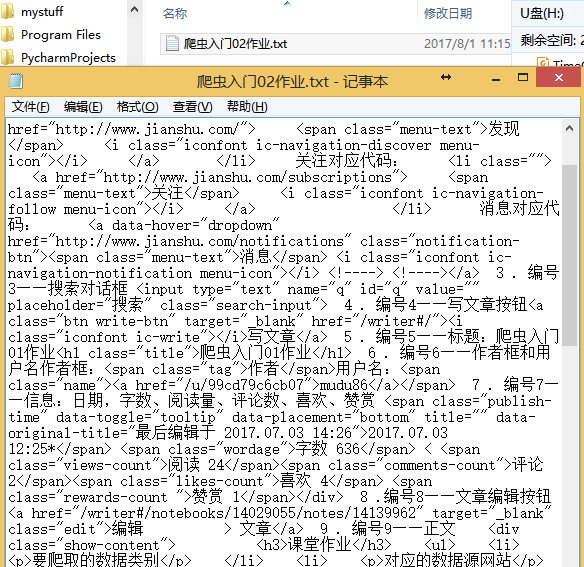
Task: Open the 编辑(E) menu
Action: coord(83,107)
